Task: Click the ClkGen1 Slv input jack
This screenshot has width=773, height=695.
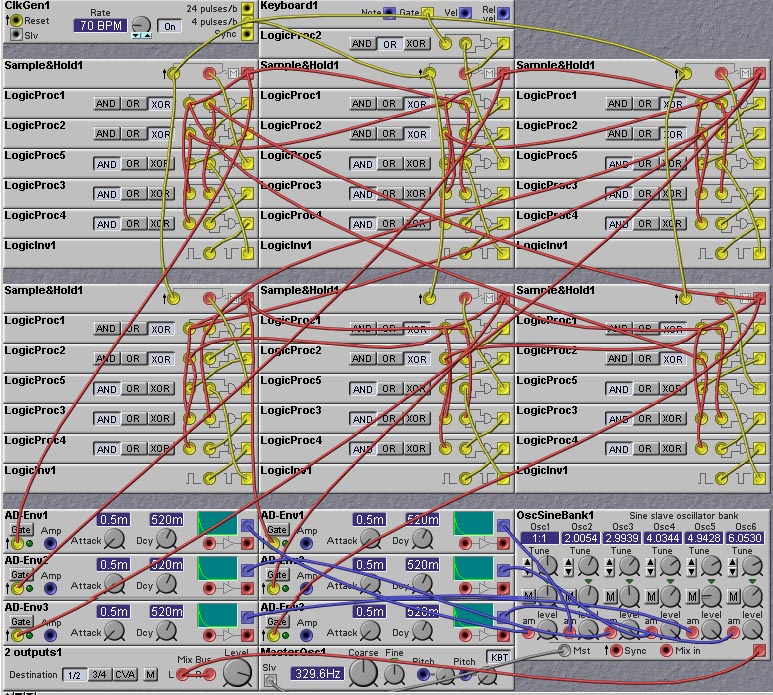Action: pos(15,34)
